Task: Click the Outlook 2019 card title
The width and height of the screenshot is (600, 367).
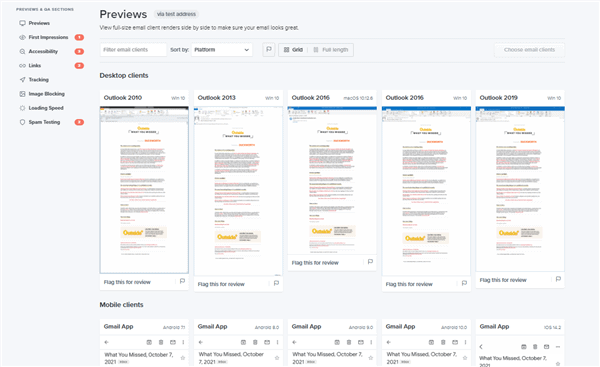Action: click(x=499, y=98)
